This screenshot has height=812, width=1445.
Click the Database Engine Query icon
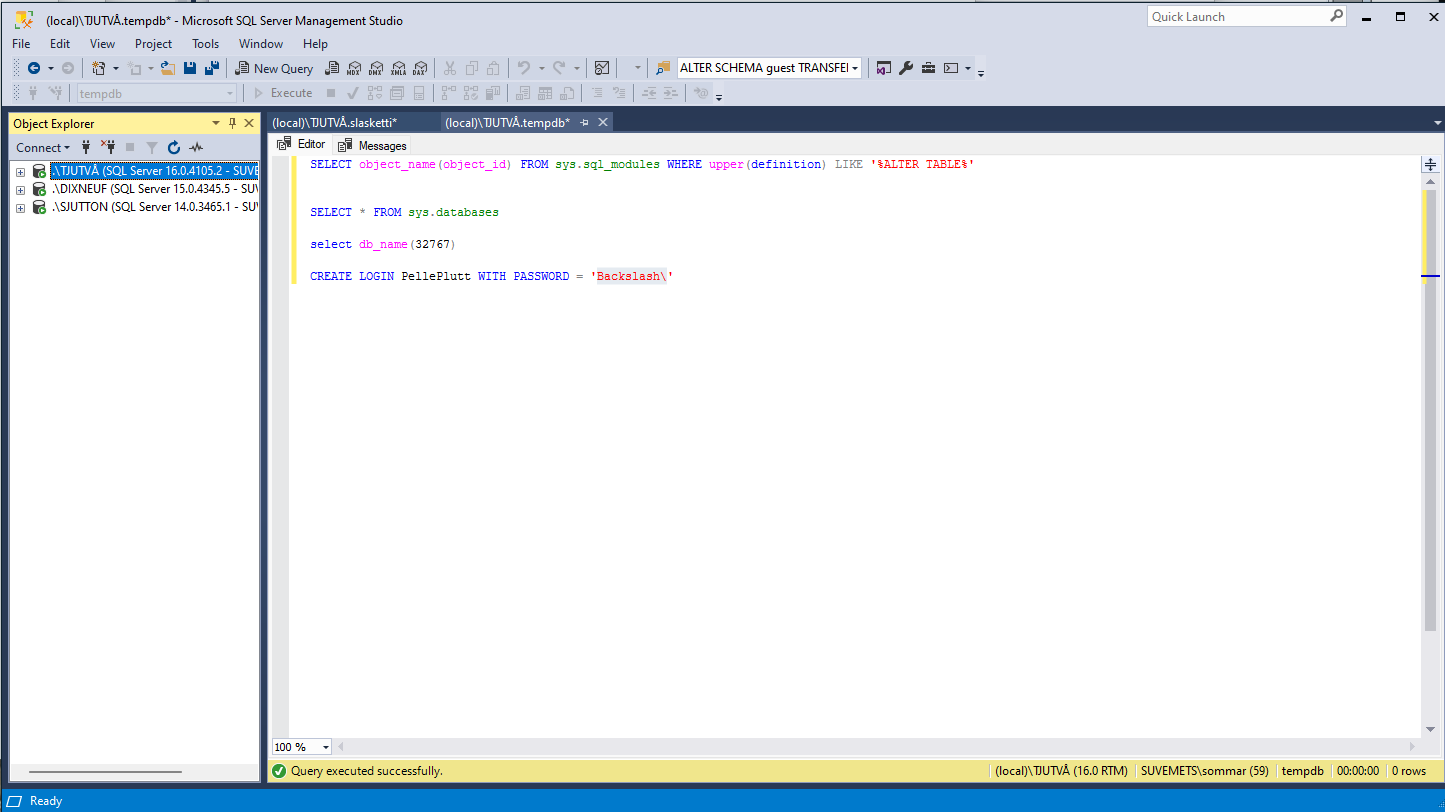pyautogui.click(x=332, y=68)
